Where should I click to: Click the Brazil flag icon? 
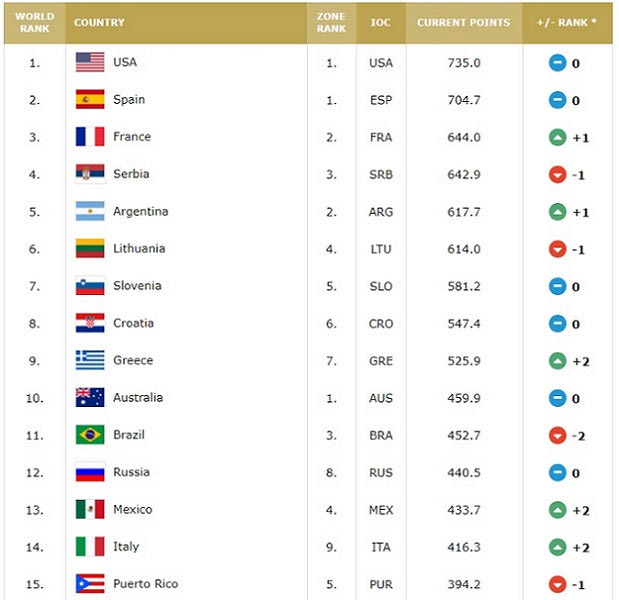point(90,435)
